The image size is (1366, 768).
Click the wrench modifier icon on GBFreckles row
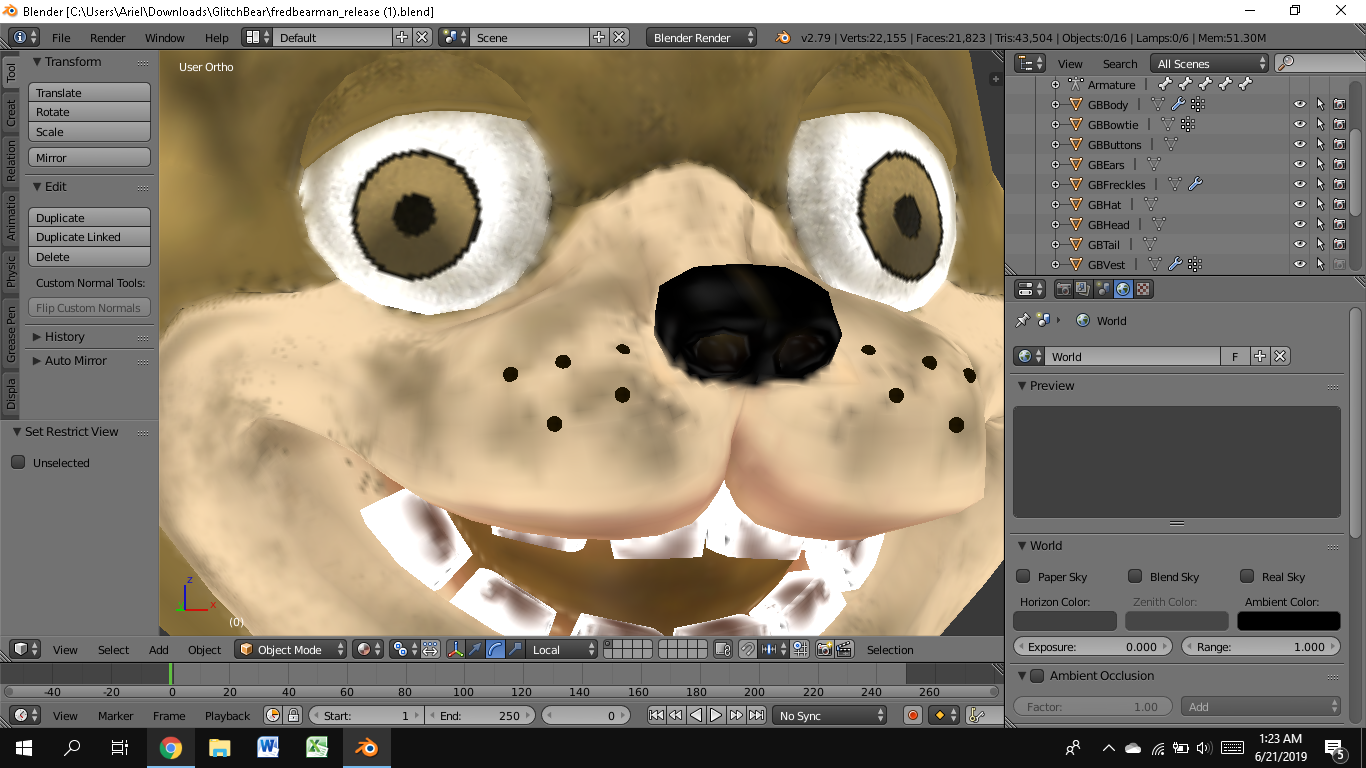click(x=1194, y=185)
